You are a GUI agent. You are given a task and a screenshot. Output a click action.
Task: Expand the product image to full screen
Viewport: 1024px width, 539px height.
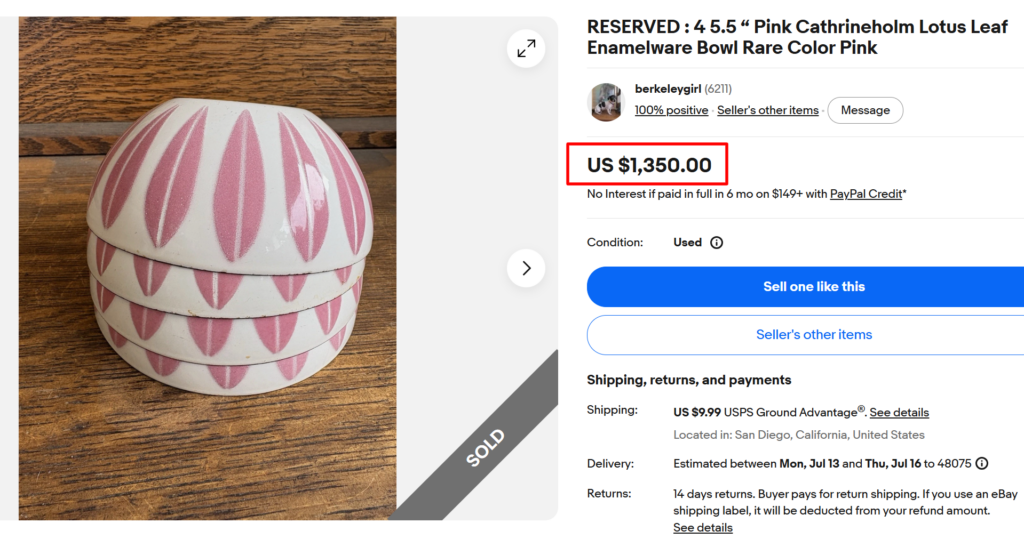[526, 48]
